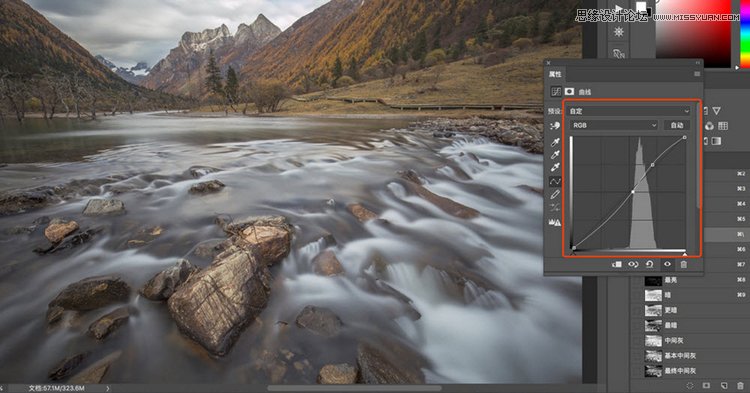Click the gradient map adjustment icon
Viewport: 750px width, 393px height.
[x=716, y=141]
